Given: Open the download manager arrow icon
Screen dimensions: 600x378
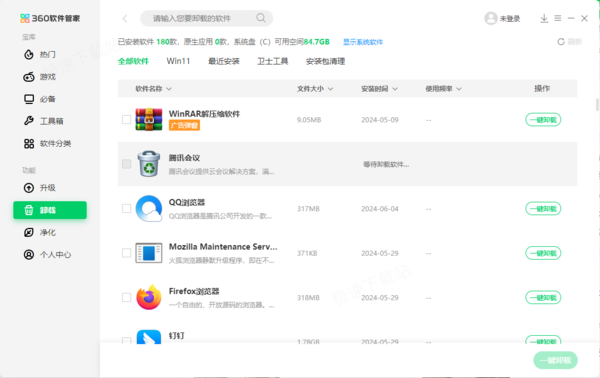Looking at the screenshot, I should pyautogui.click(x=544, y=18).
